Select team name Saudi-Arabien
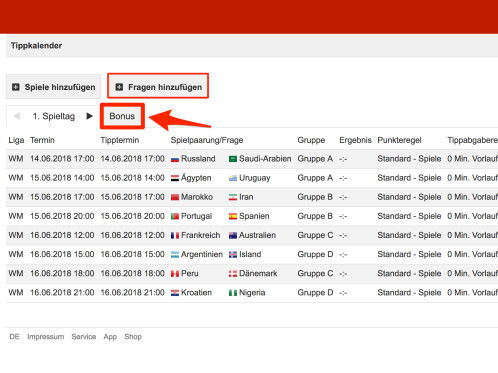 (x=265, y=159)
